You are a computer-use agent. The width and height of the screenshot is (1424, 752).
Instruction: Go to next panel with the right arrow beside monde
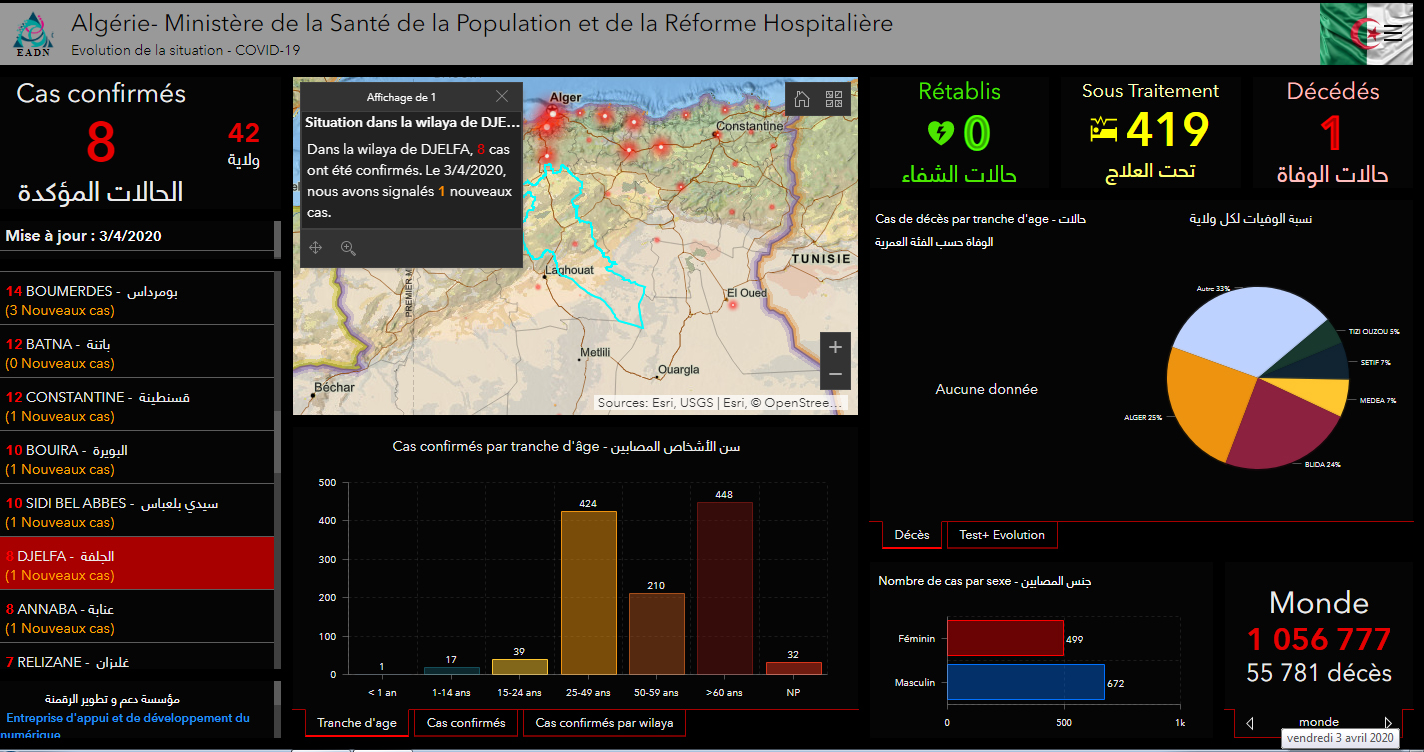tap(1387, 722)
